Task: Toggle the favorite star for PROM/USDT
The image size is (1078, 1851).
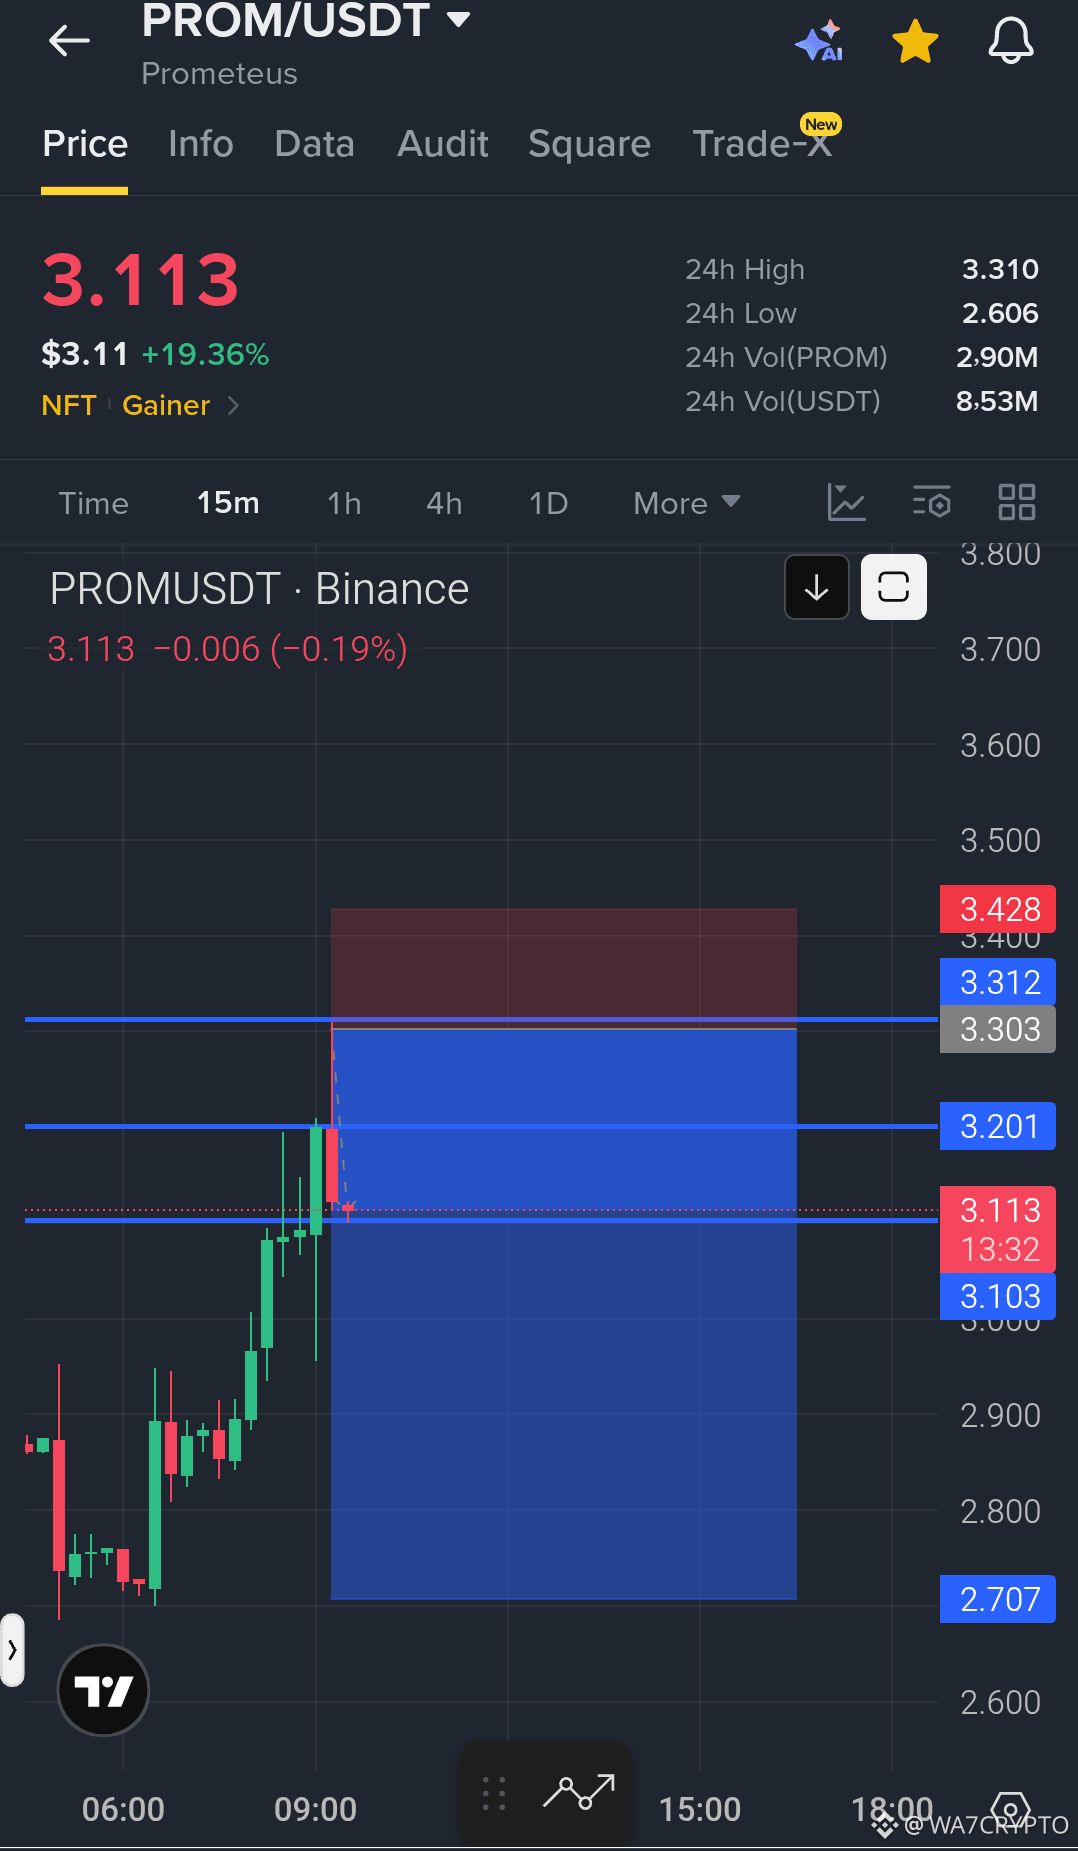Action: pyautogui.click(x=915, y=42)
